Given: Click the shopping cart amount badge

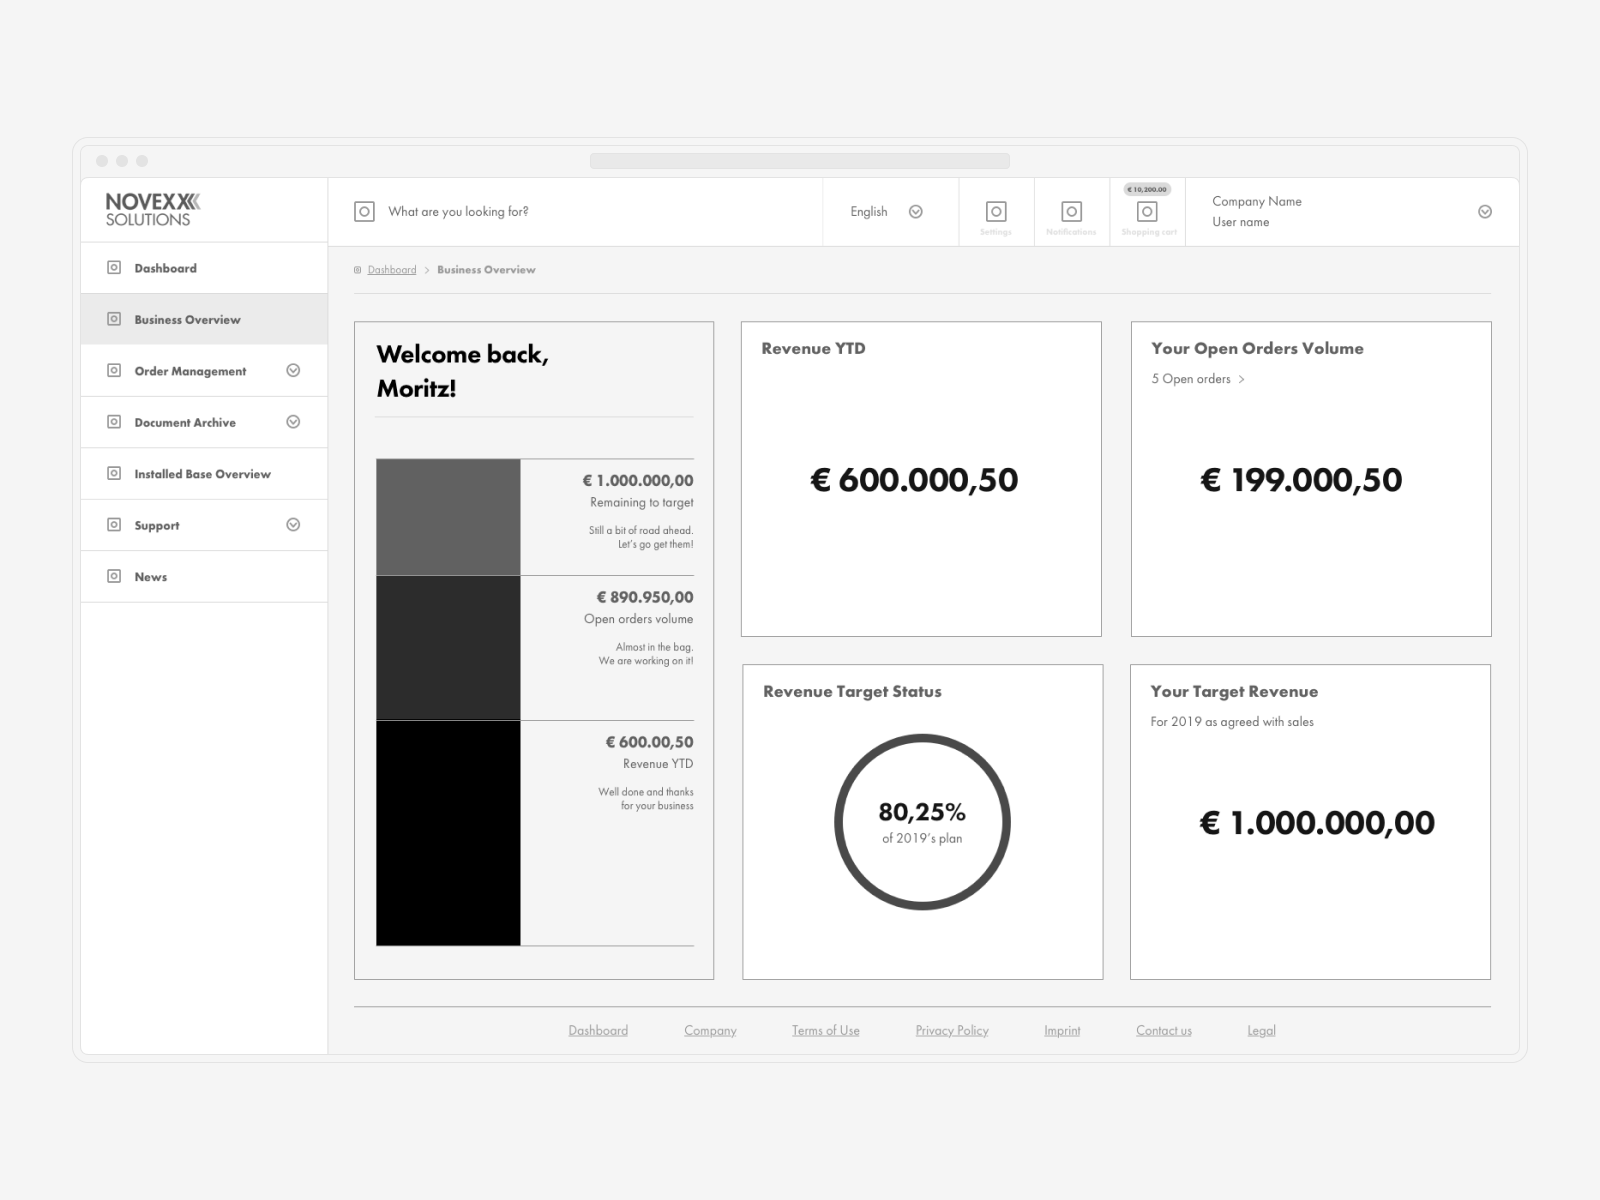Looking at the screenshot, I should click(1147, 189).
